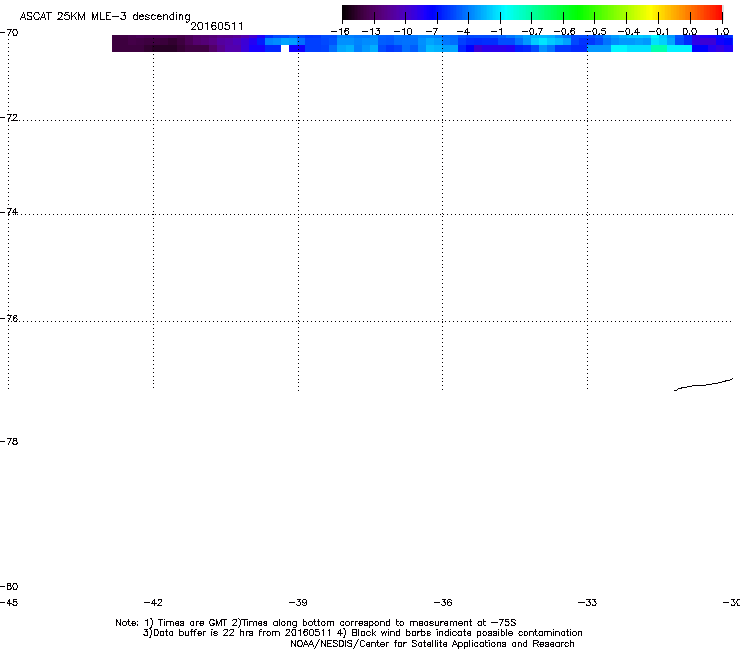Viewport: 740px width, 650px height.
Task: Click the -42 longitude label
Action: (153, 602)
